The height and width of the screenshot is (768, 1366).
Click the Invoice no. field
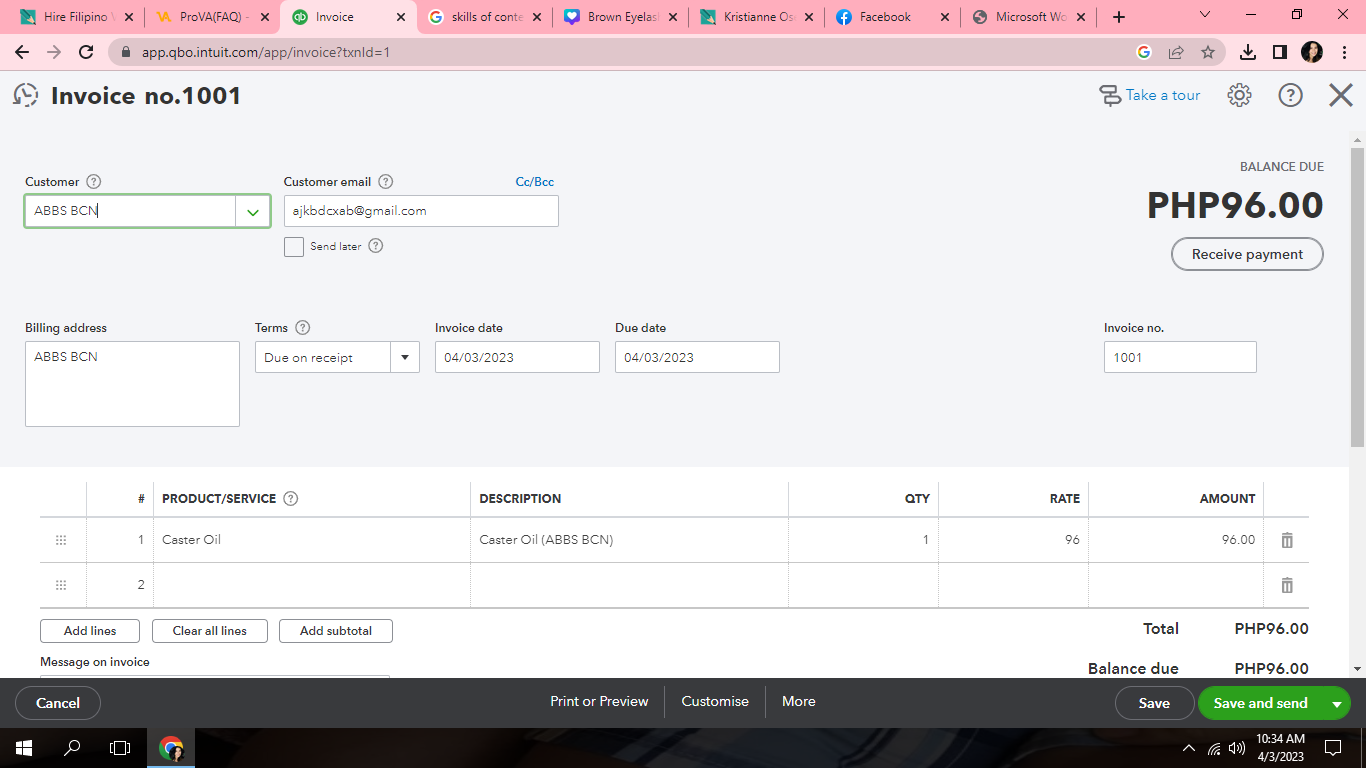pyautogui.click(x=1180, y=357)
